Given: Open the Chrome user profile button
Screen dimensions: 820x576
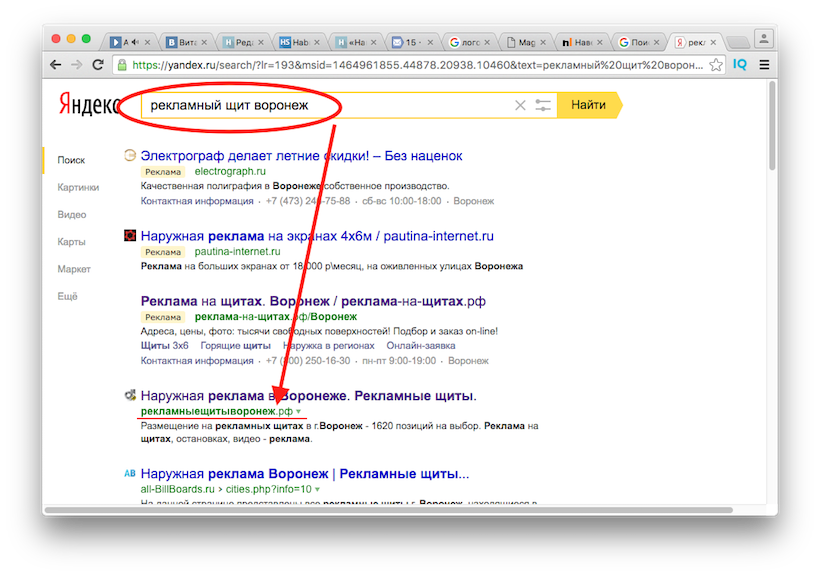Looking at the screenshot, I should pos(764,38).
